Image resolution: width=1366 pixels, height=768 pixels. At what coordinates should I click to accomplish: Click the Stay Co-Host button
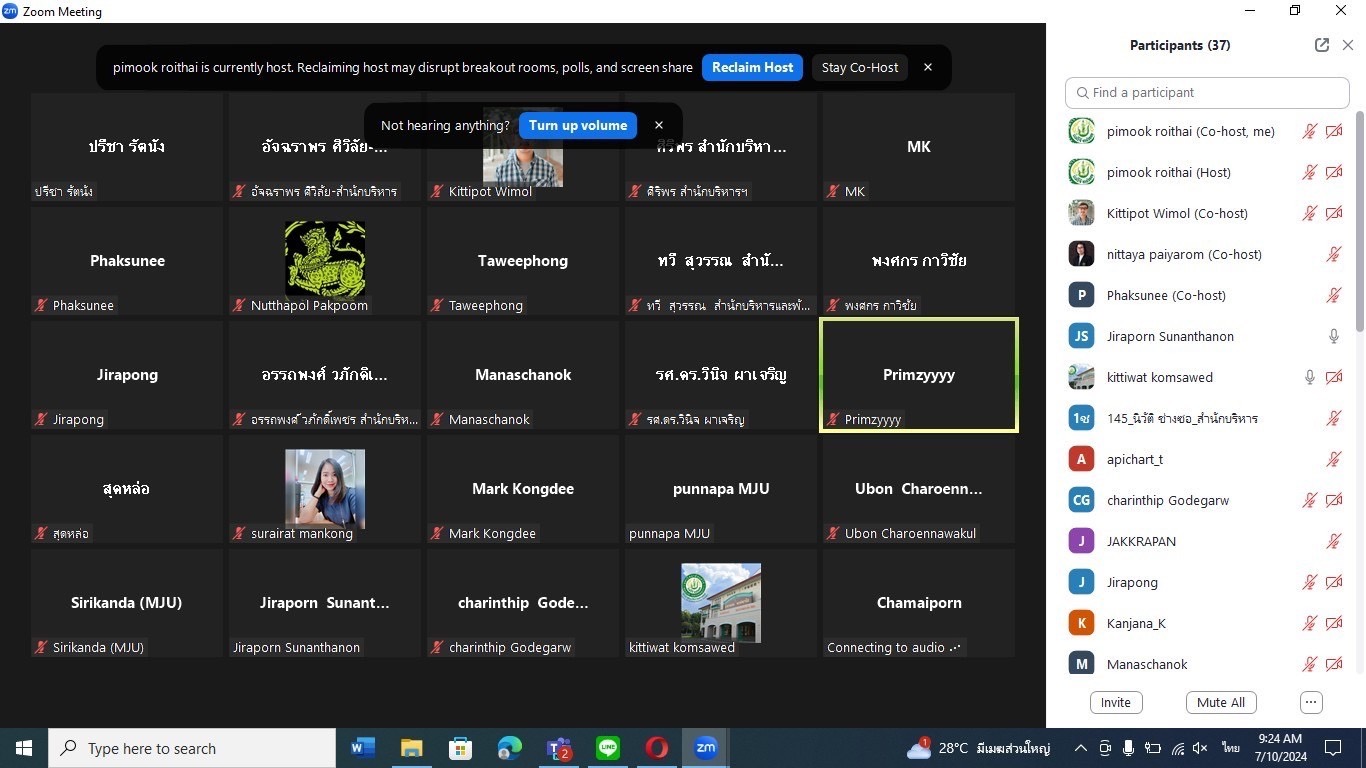point(859,67)
